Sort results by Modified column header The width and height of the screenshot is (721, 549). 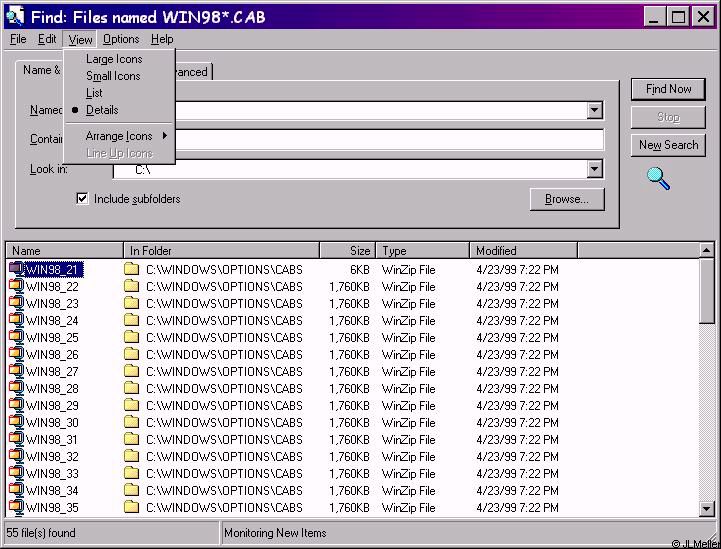click(x=524, y=251)
